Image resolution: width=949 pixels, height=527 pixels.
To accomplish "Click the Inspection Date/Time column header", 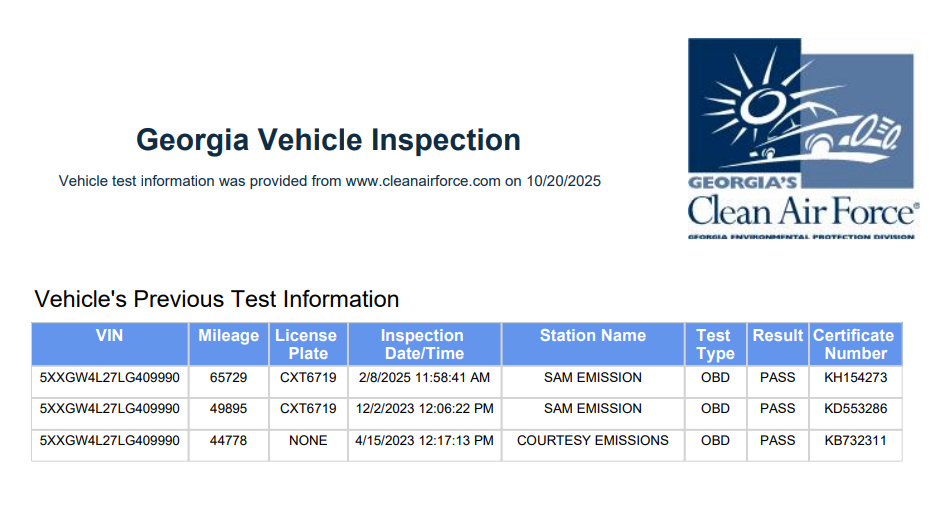I will point(423,344).
